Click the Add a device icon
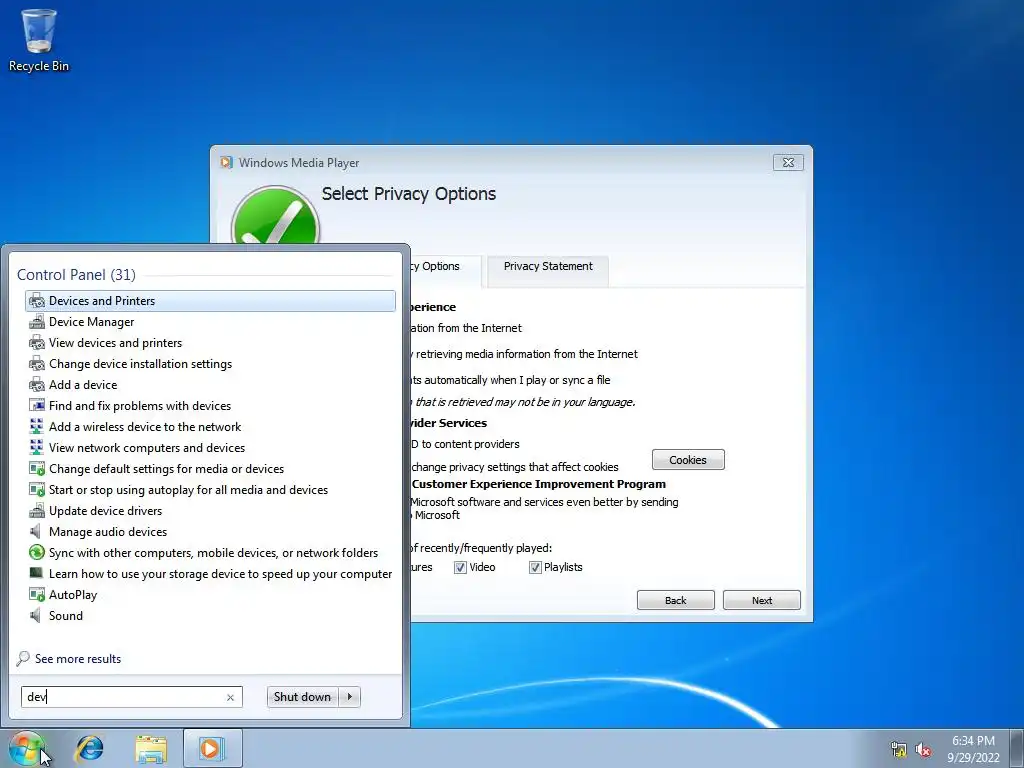Screen dimensions: 1024x768 pyautogui.click(x=37, y=385)
